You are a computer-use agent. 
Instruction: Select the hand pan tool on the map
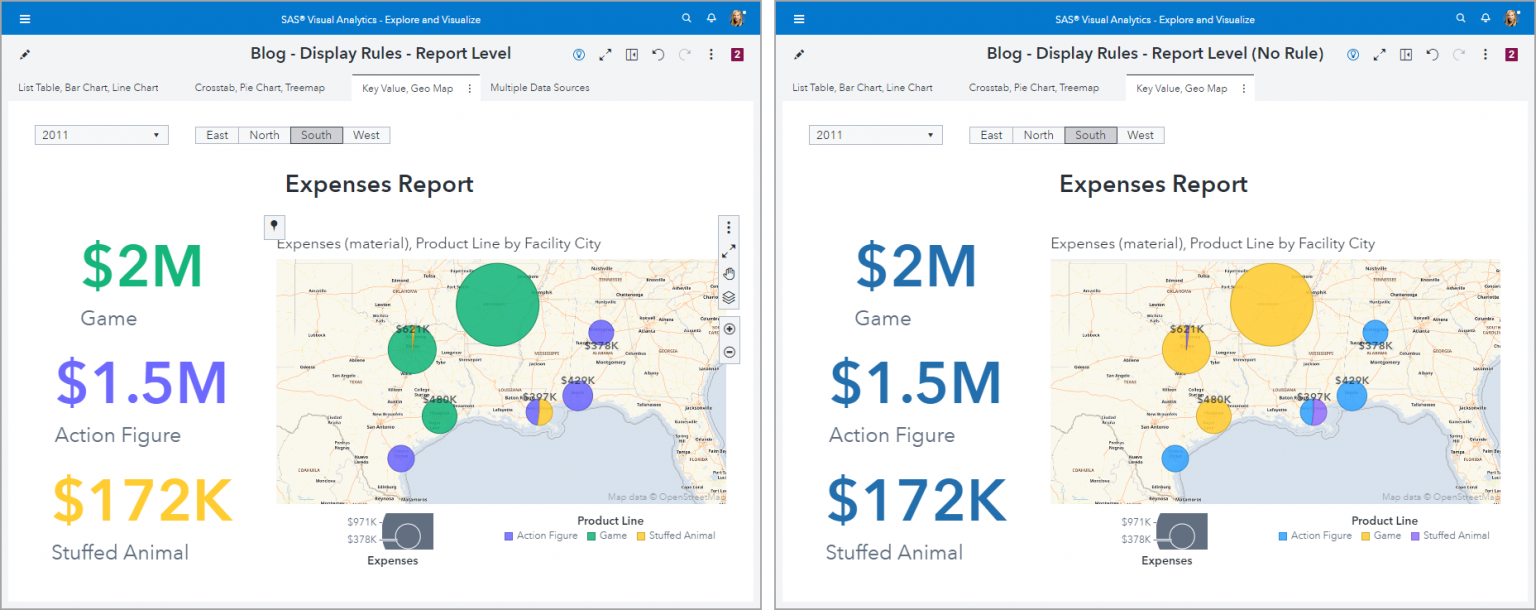tap(729, 274)
